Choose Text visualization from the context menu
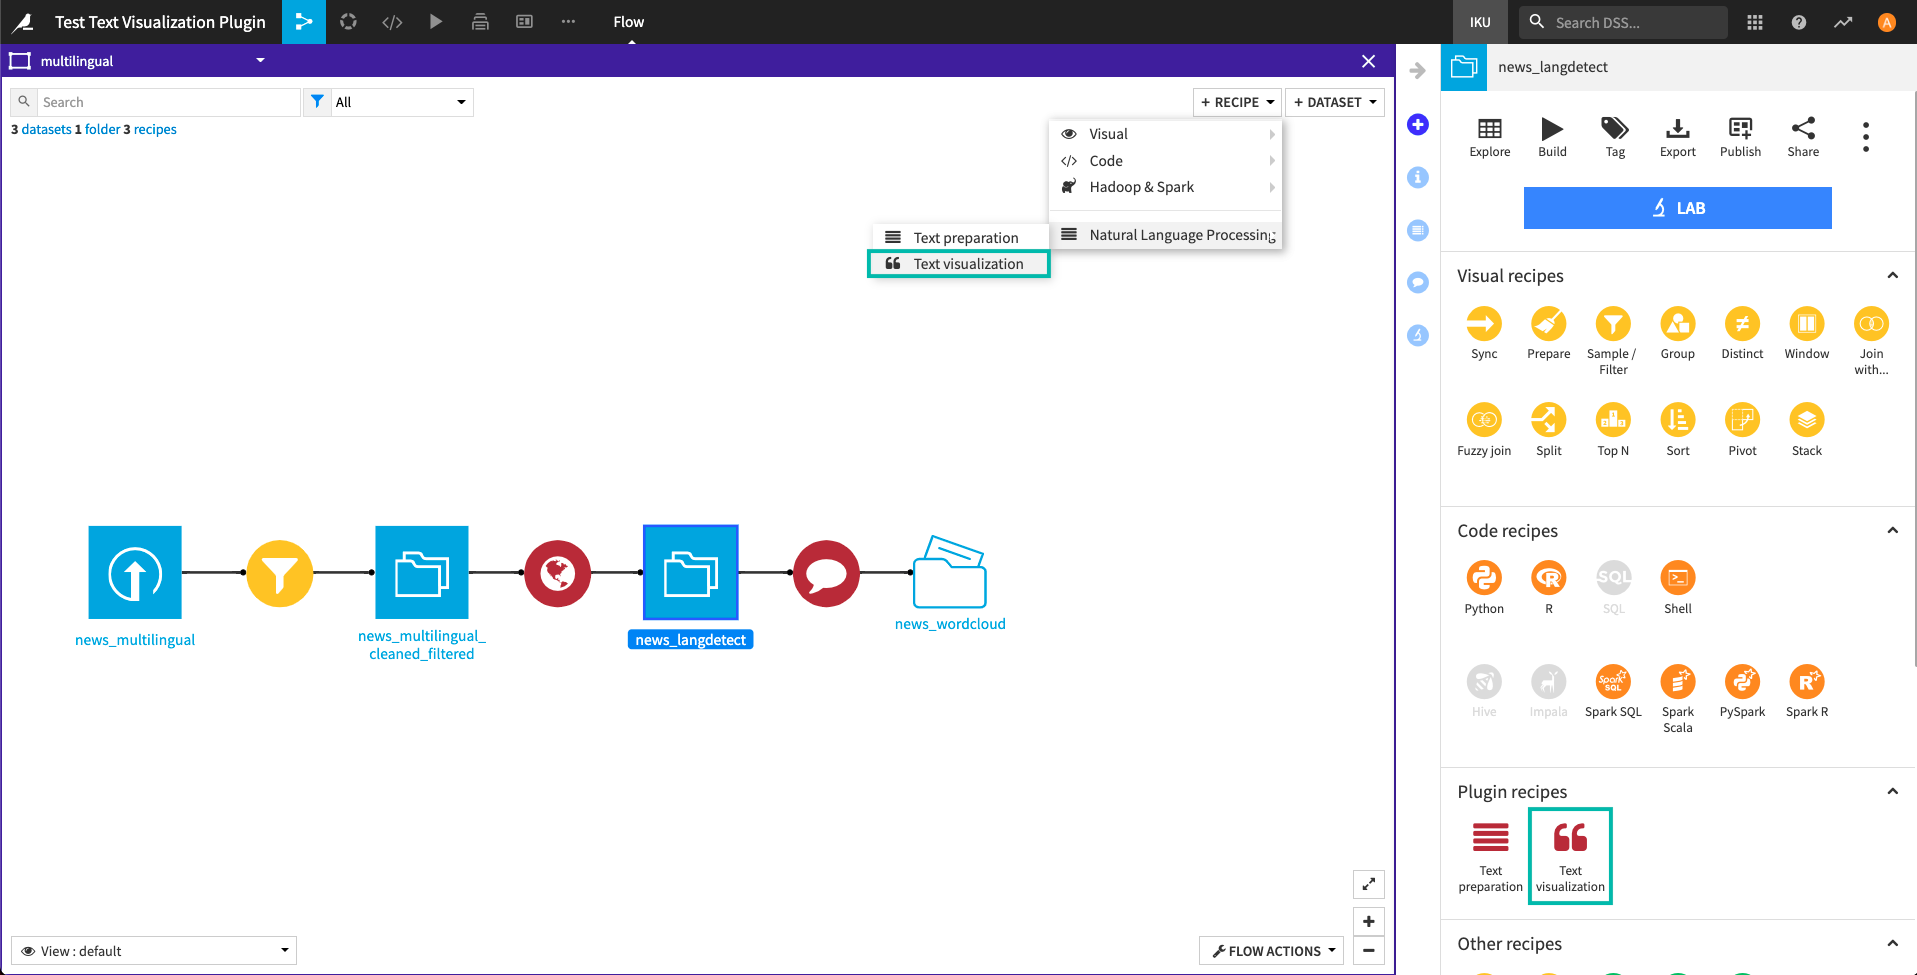The width and height of the screenshot is (1917, 975). point(958,263)
